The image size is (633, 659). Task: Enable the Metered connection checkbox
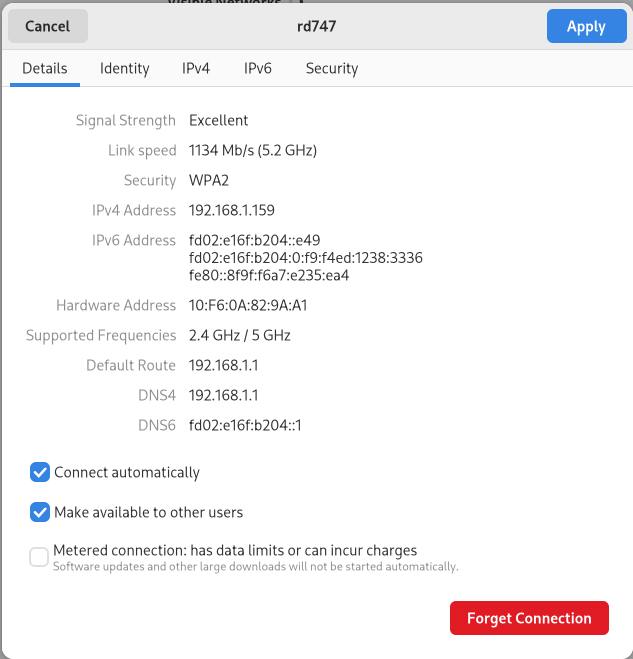pos(39,557)
